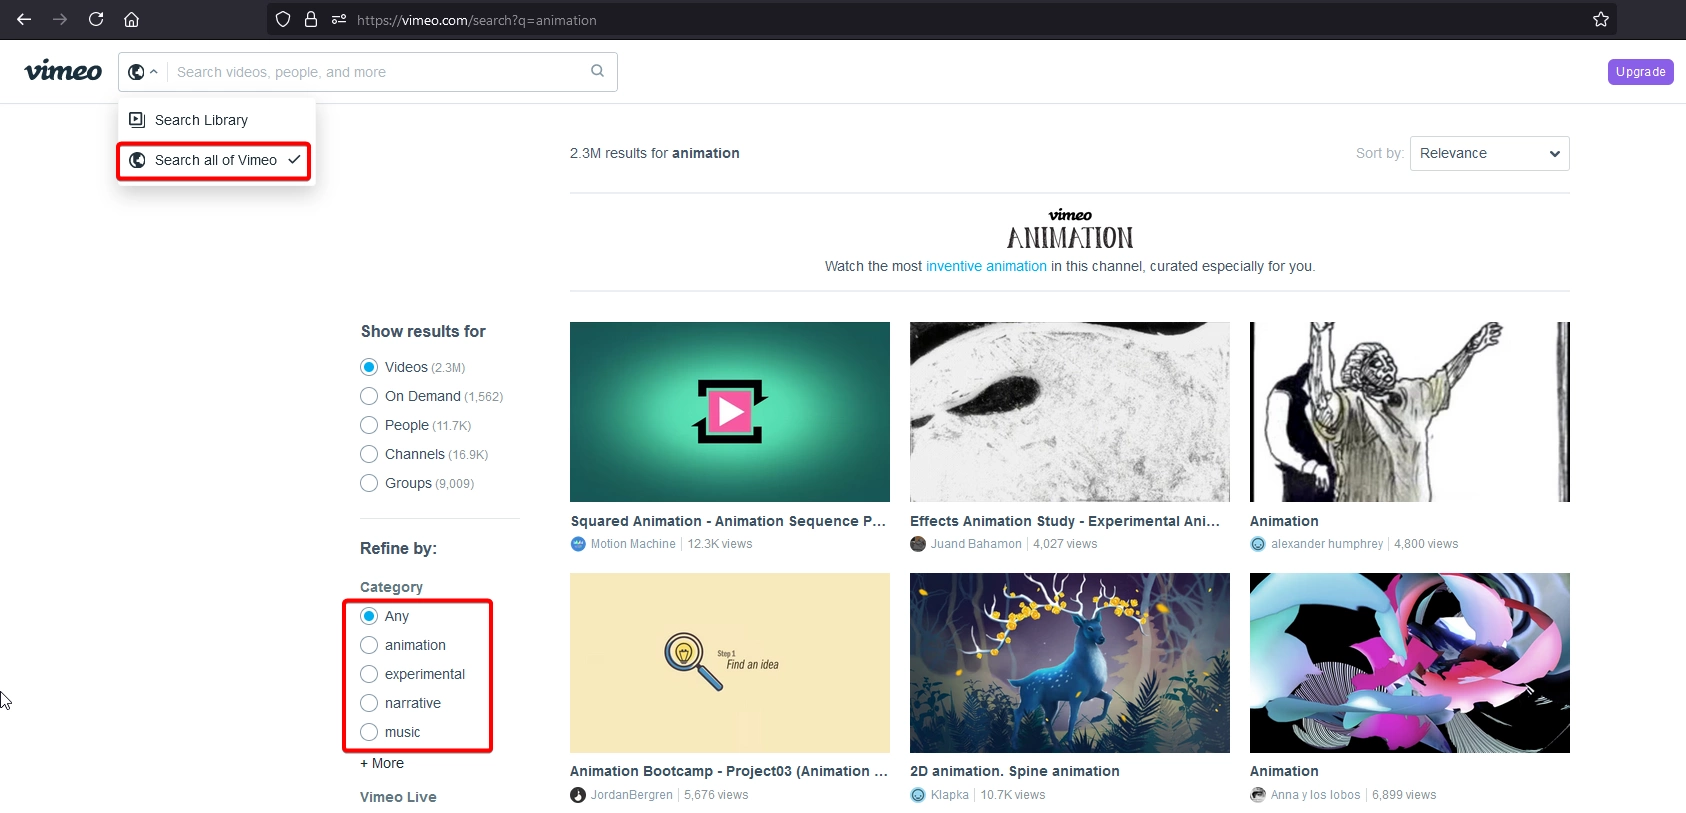Click Klapka's avatar icon
This screenshot has height=813, width=1686.
click(918, 795)
